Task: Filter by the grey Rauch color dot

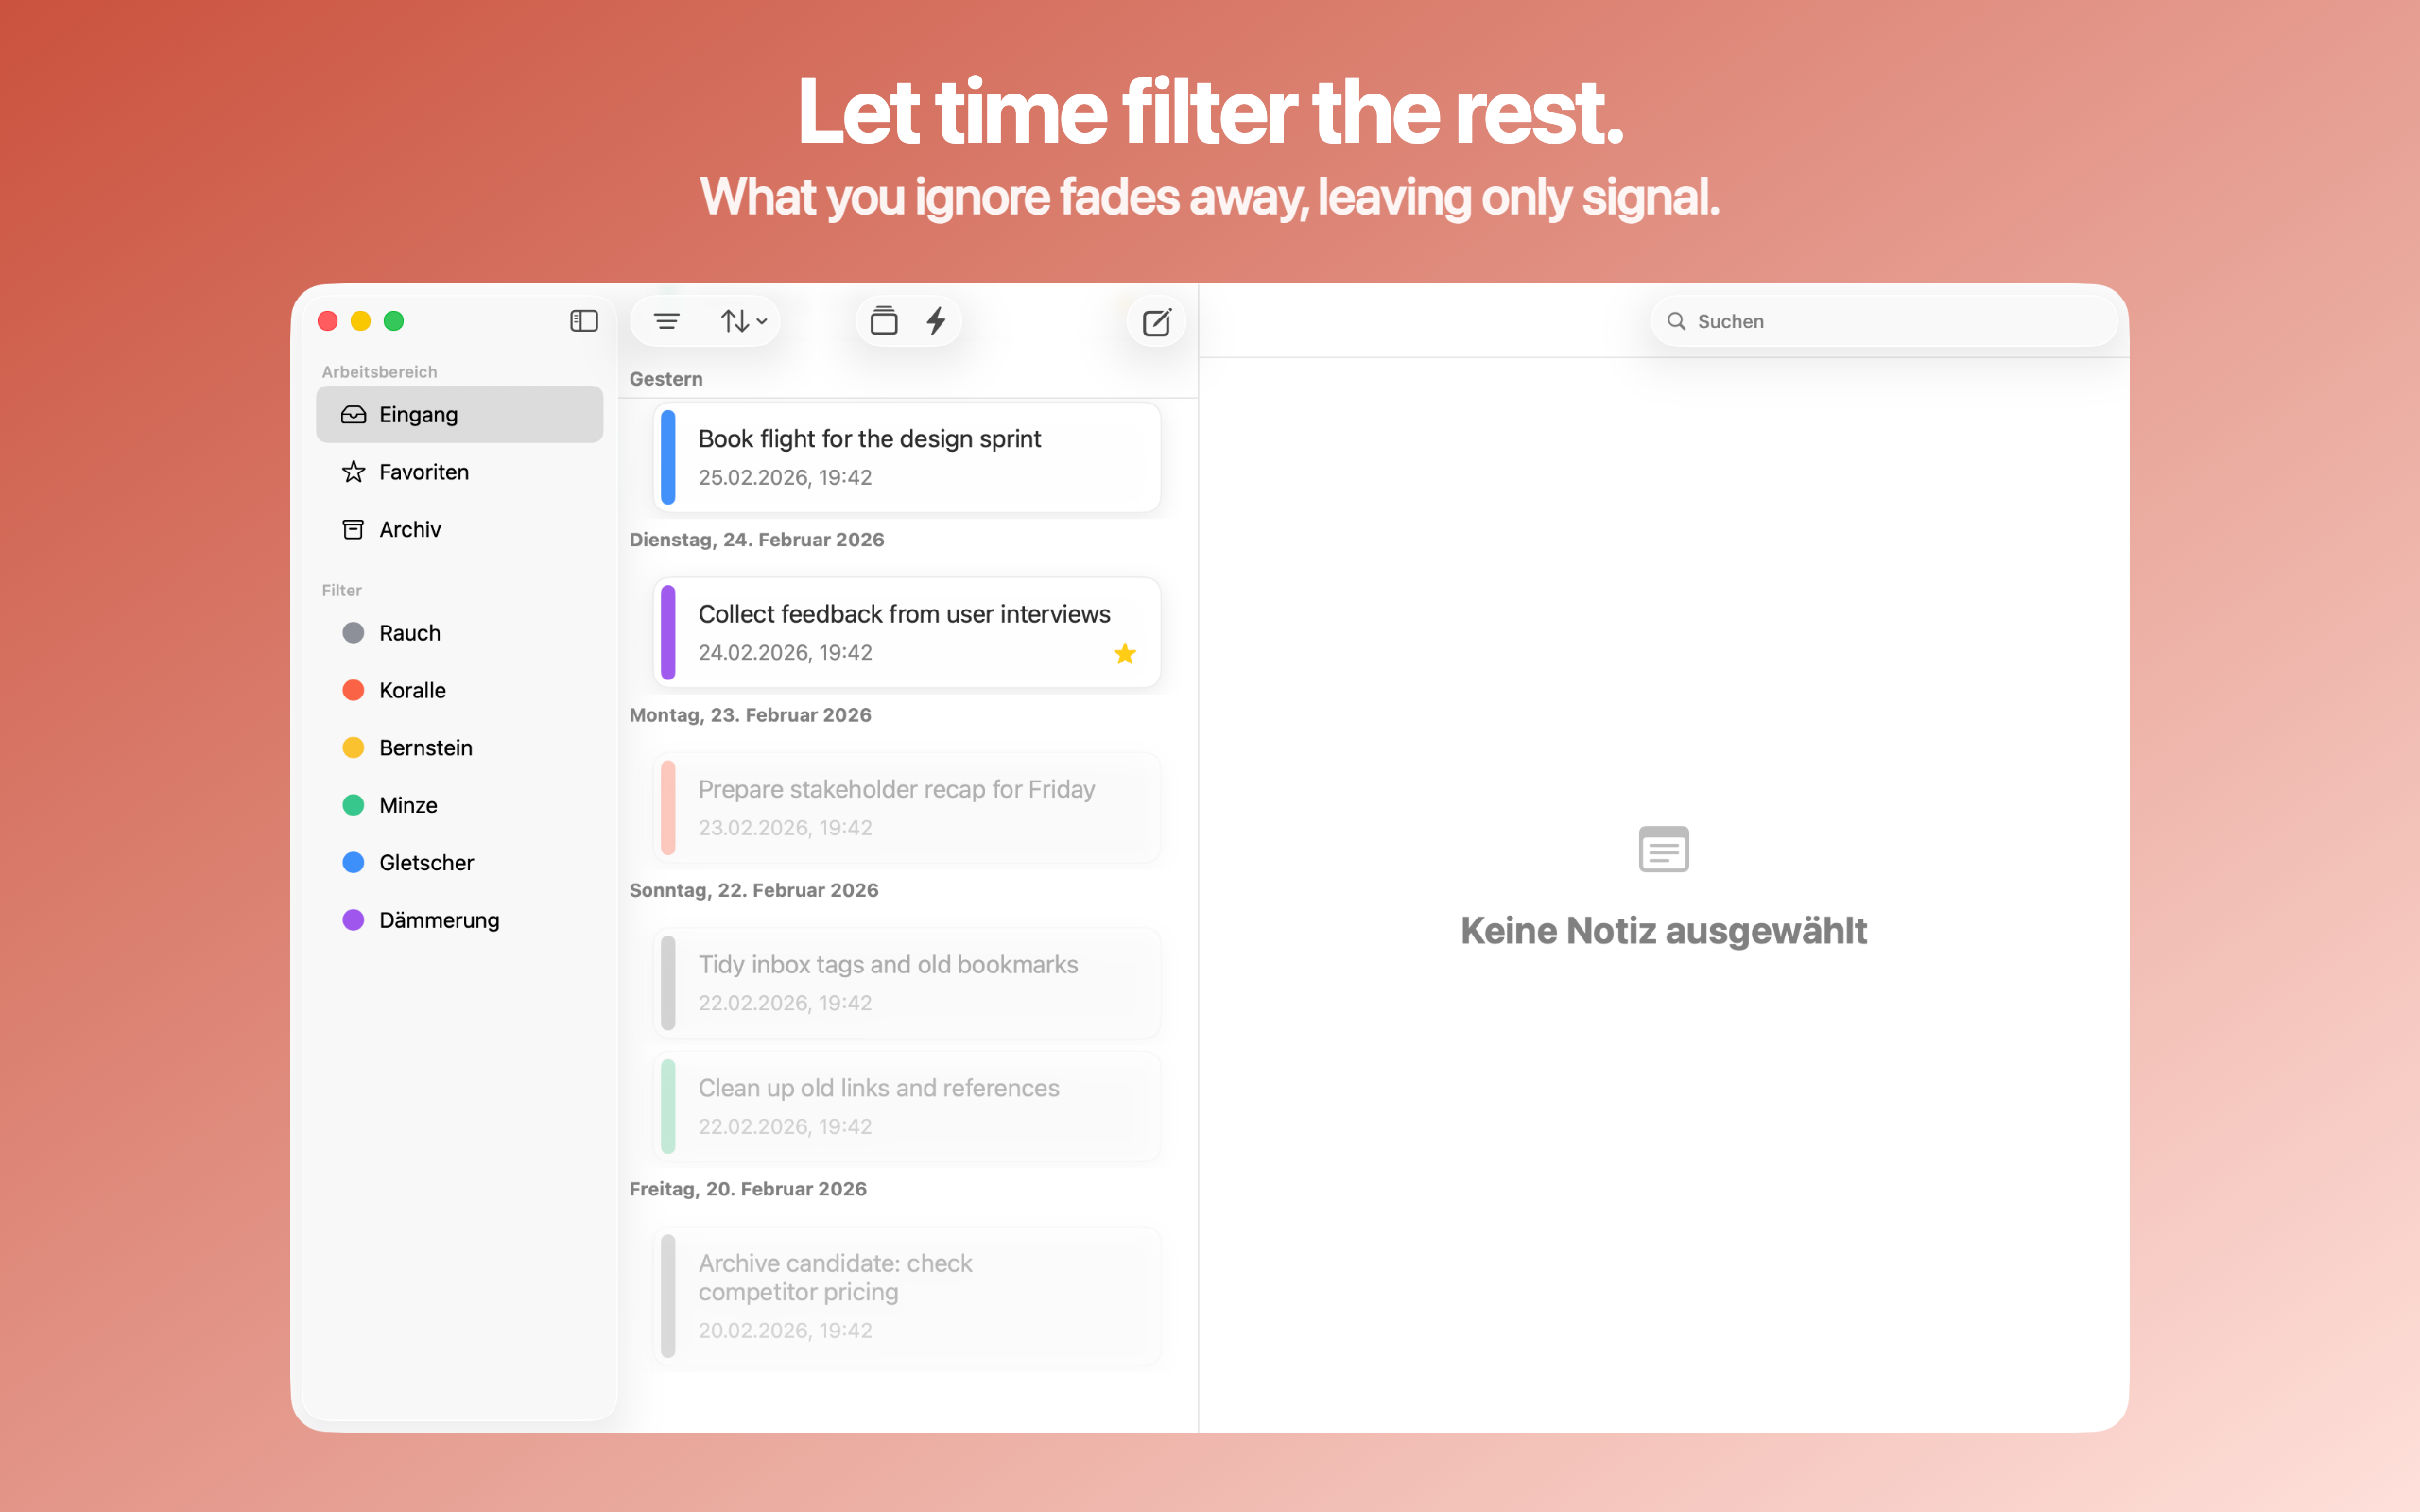Action: [353, 633]
